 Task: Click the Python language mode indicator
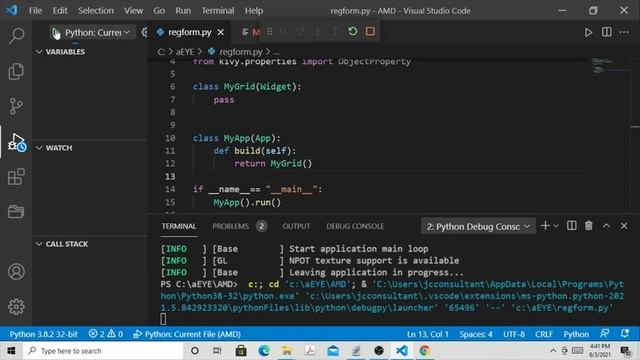[576, 334]
